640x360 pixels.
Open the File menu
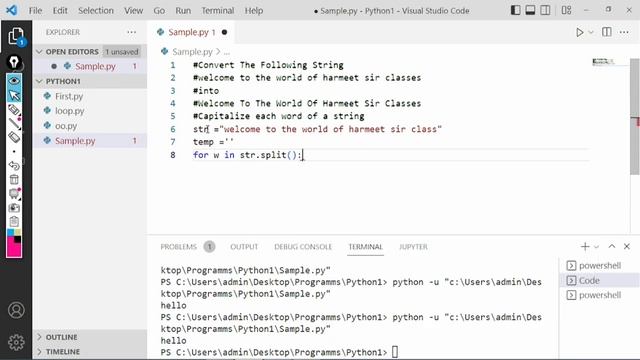[x=35, y=11]
